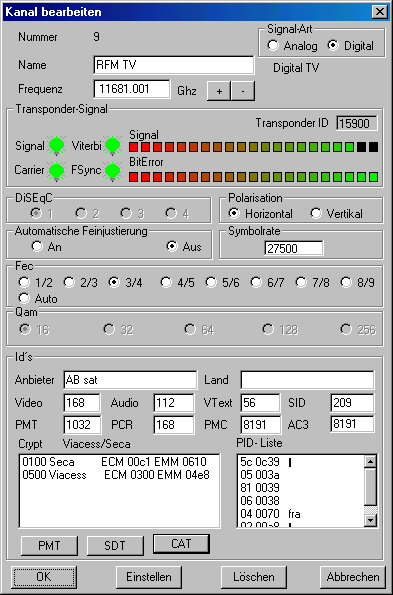Click the Signal strength level bar
Screen dimensions: 393x595
point(253,147)
